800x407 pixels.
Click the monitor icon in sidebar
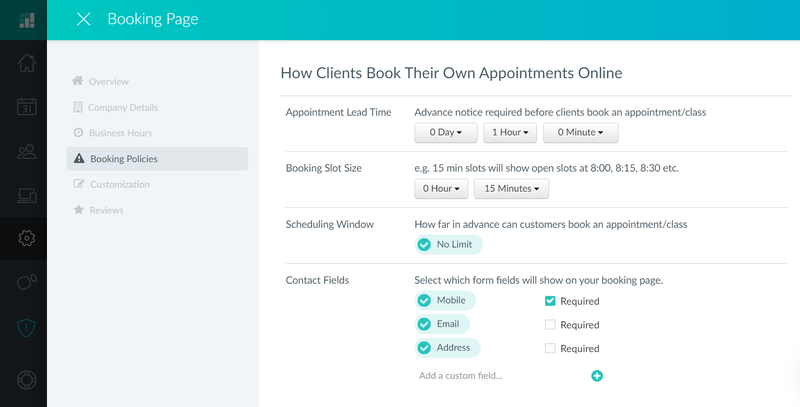click(26, 195)
